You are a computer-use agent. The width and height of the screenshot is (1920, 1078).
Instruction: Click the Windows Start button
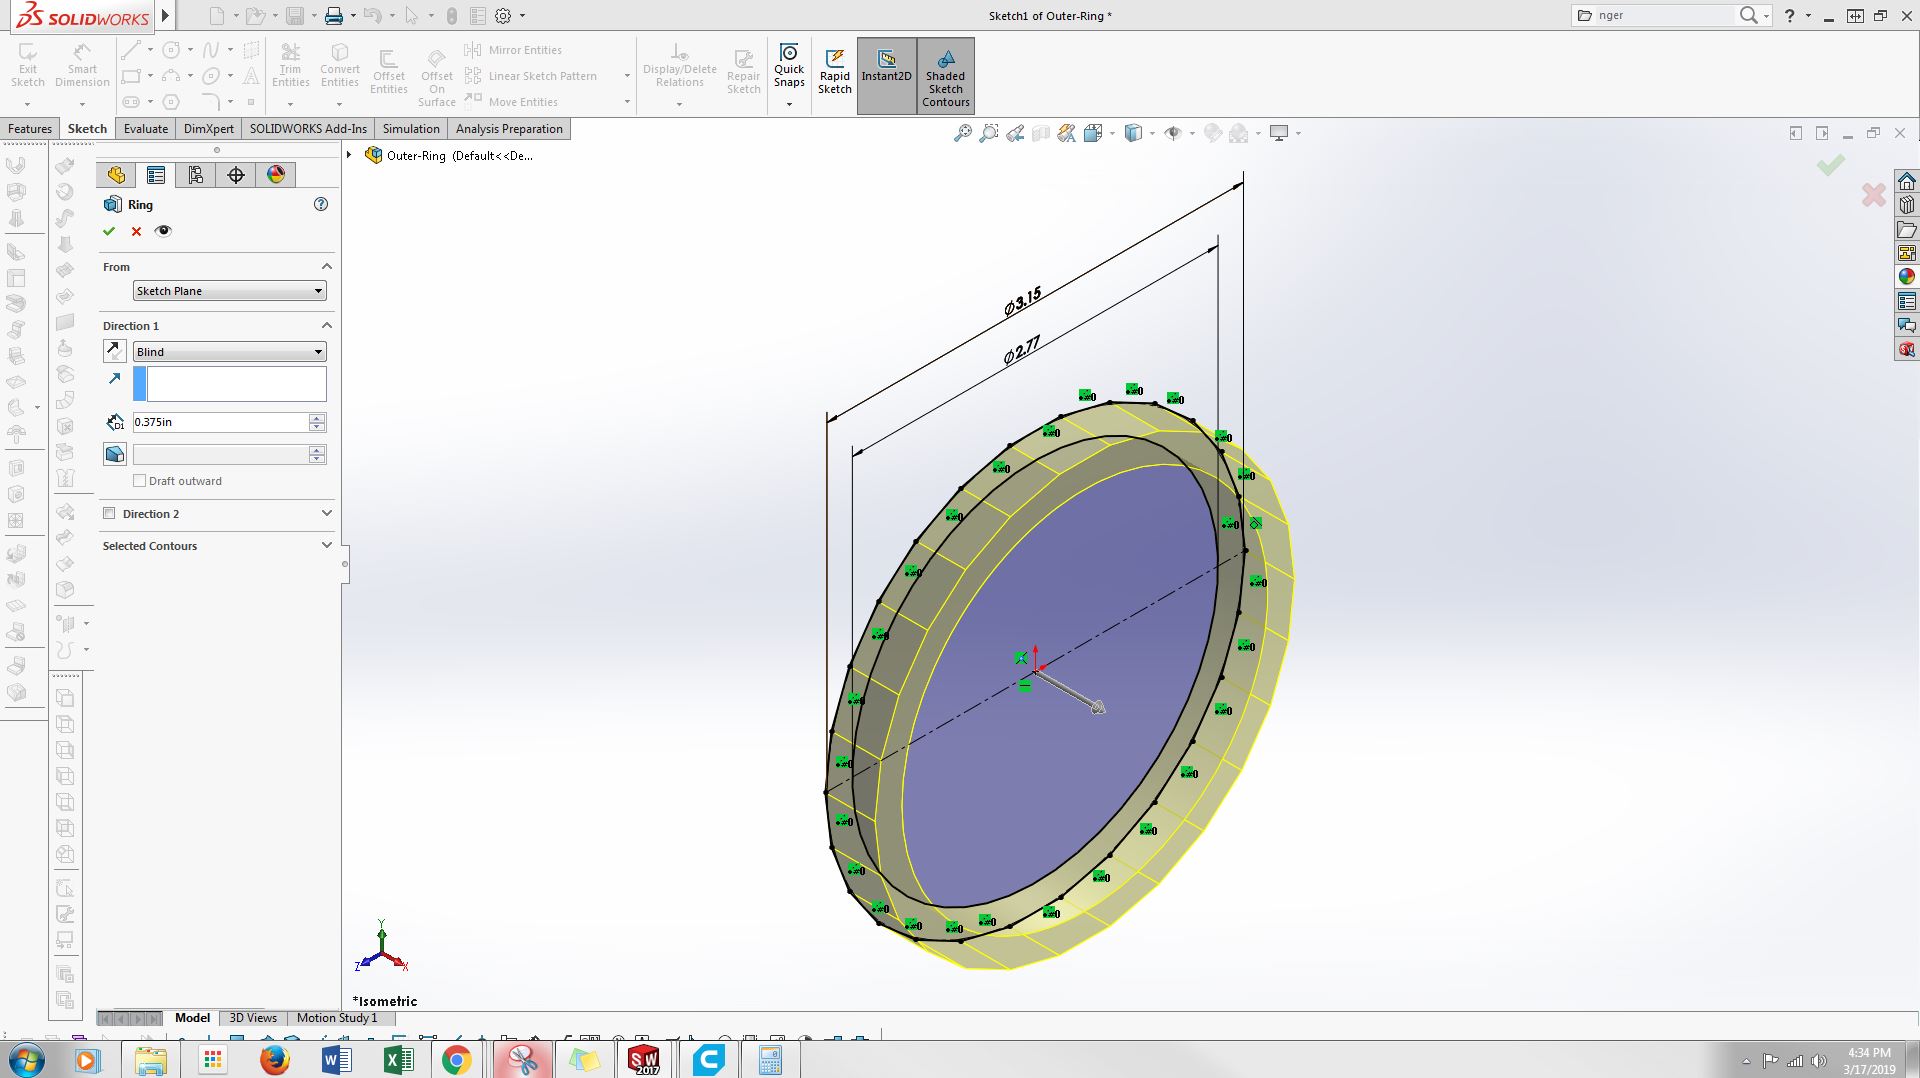click(27, 1060)
